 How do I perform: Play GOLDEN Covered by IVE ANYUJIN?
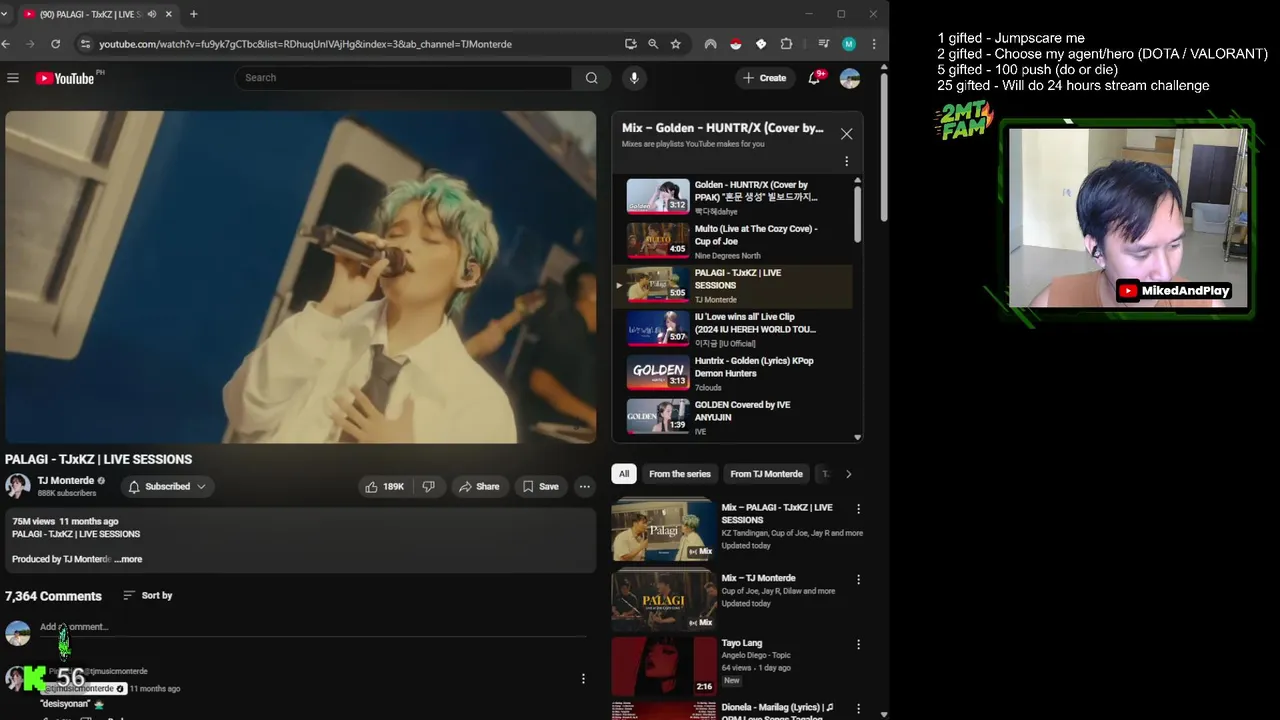738,417
